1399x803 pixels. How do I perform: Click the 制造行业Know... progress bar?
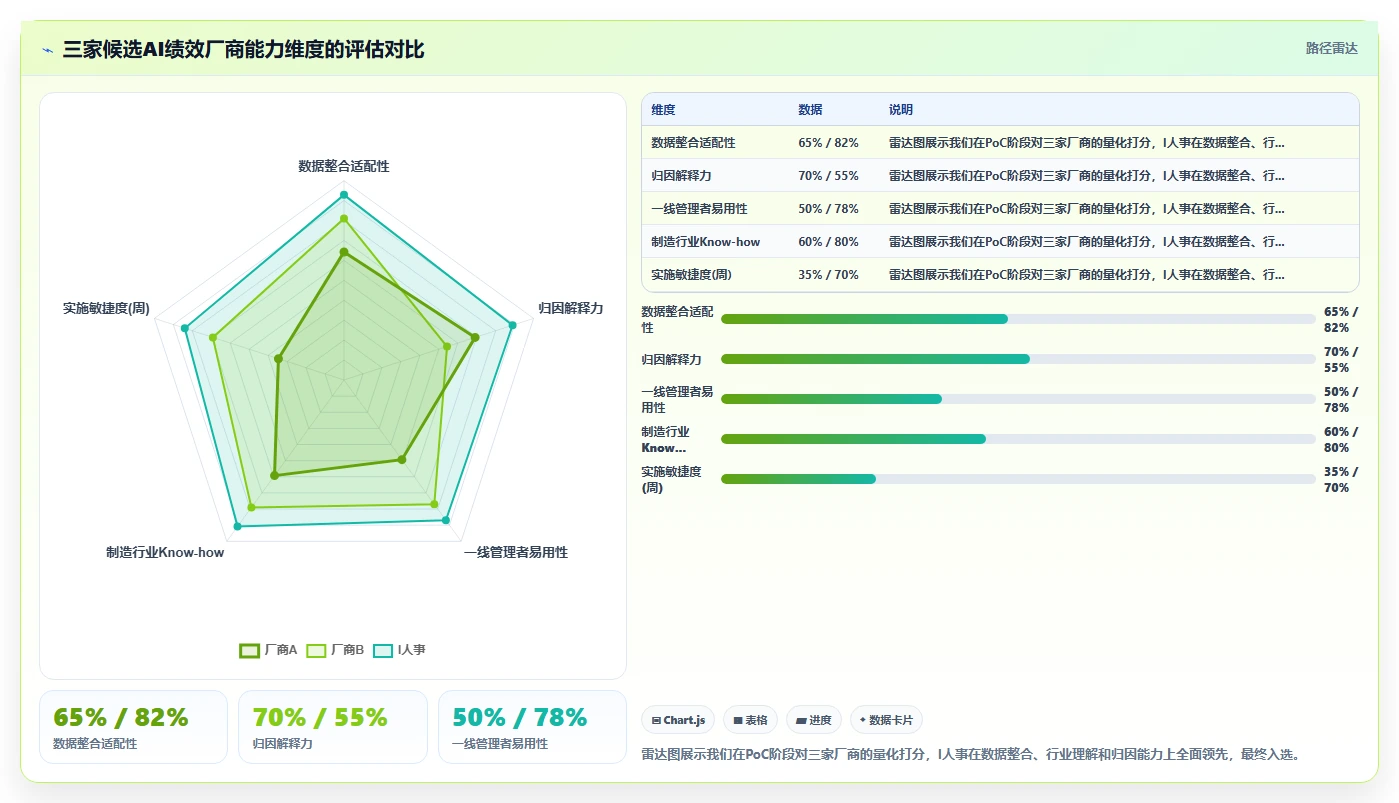[x=1018, y=439]
